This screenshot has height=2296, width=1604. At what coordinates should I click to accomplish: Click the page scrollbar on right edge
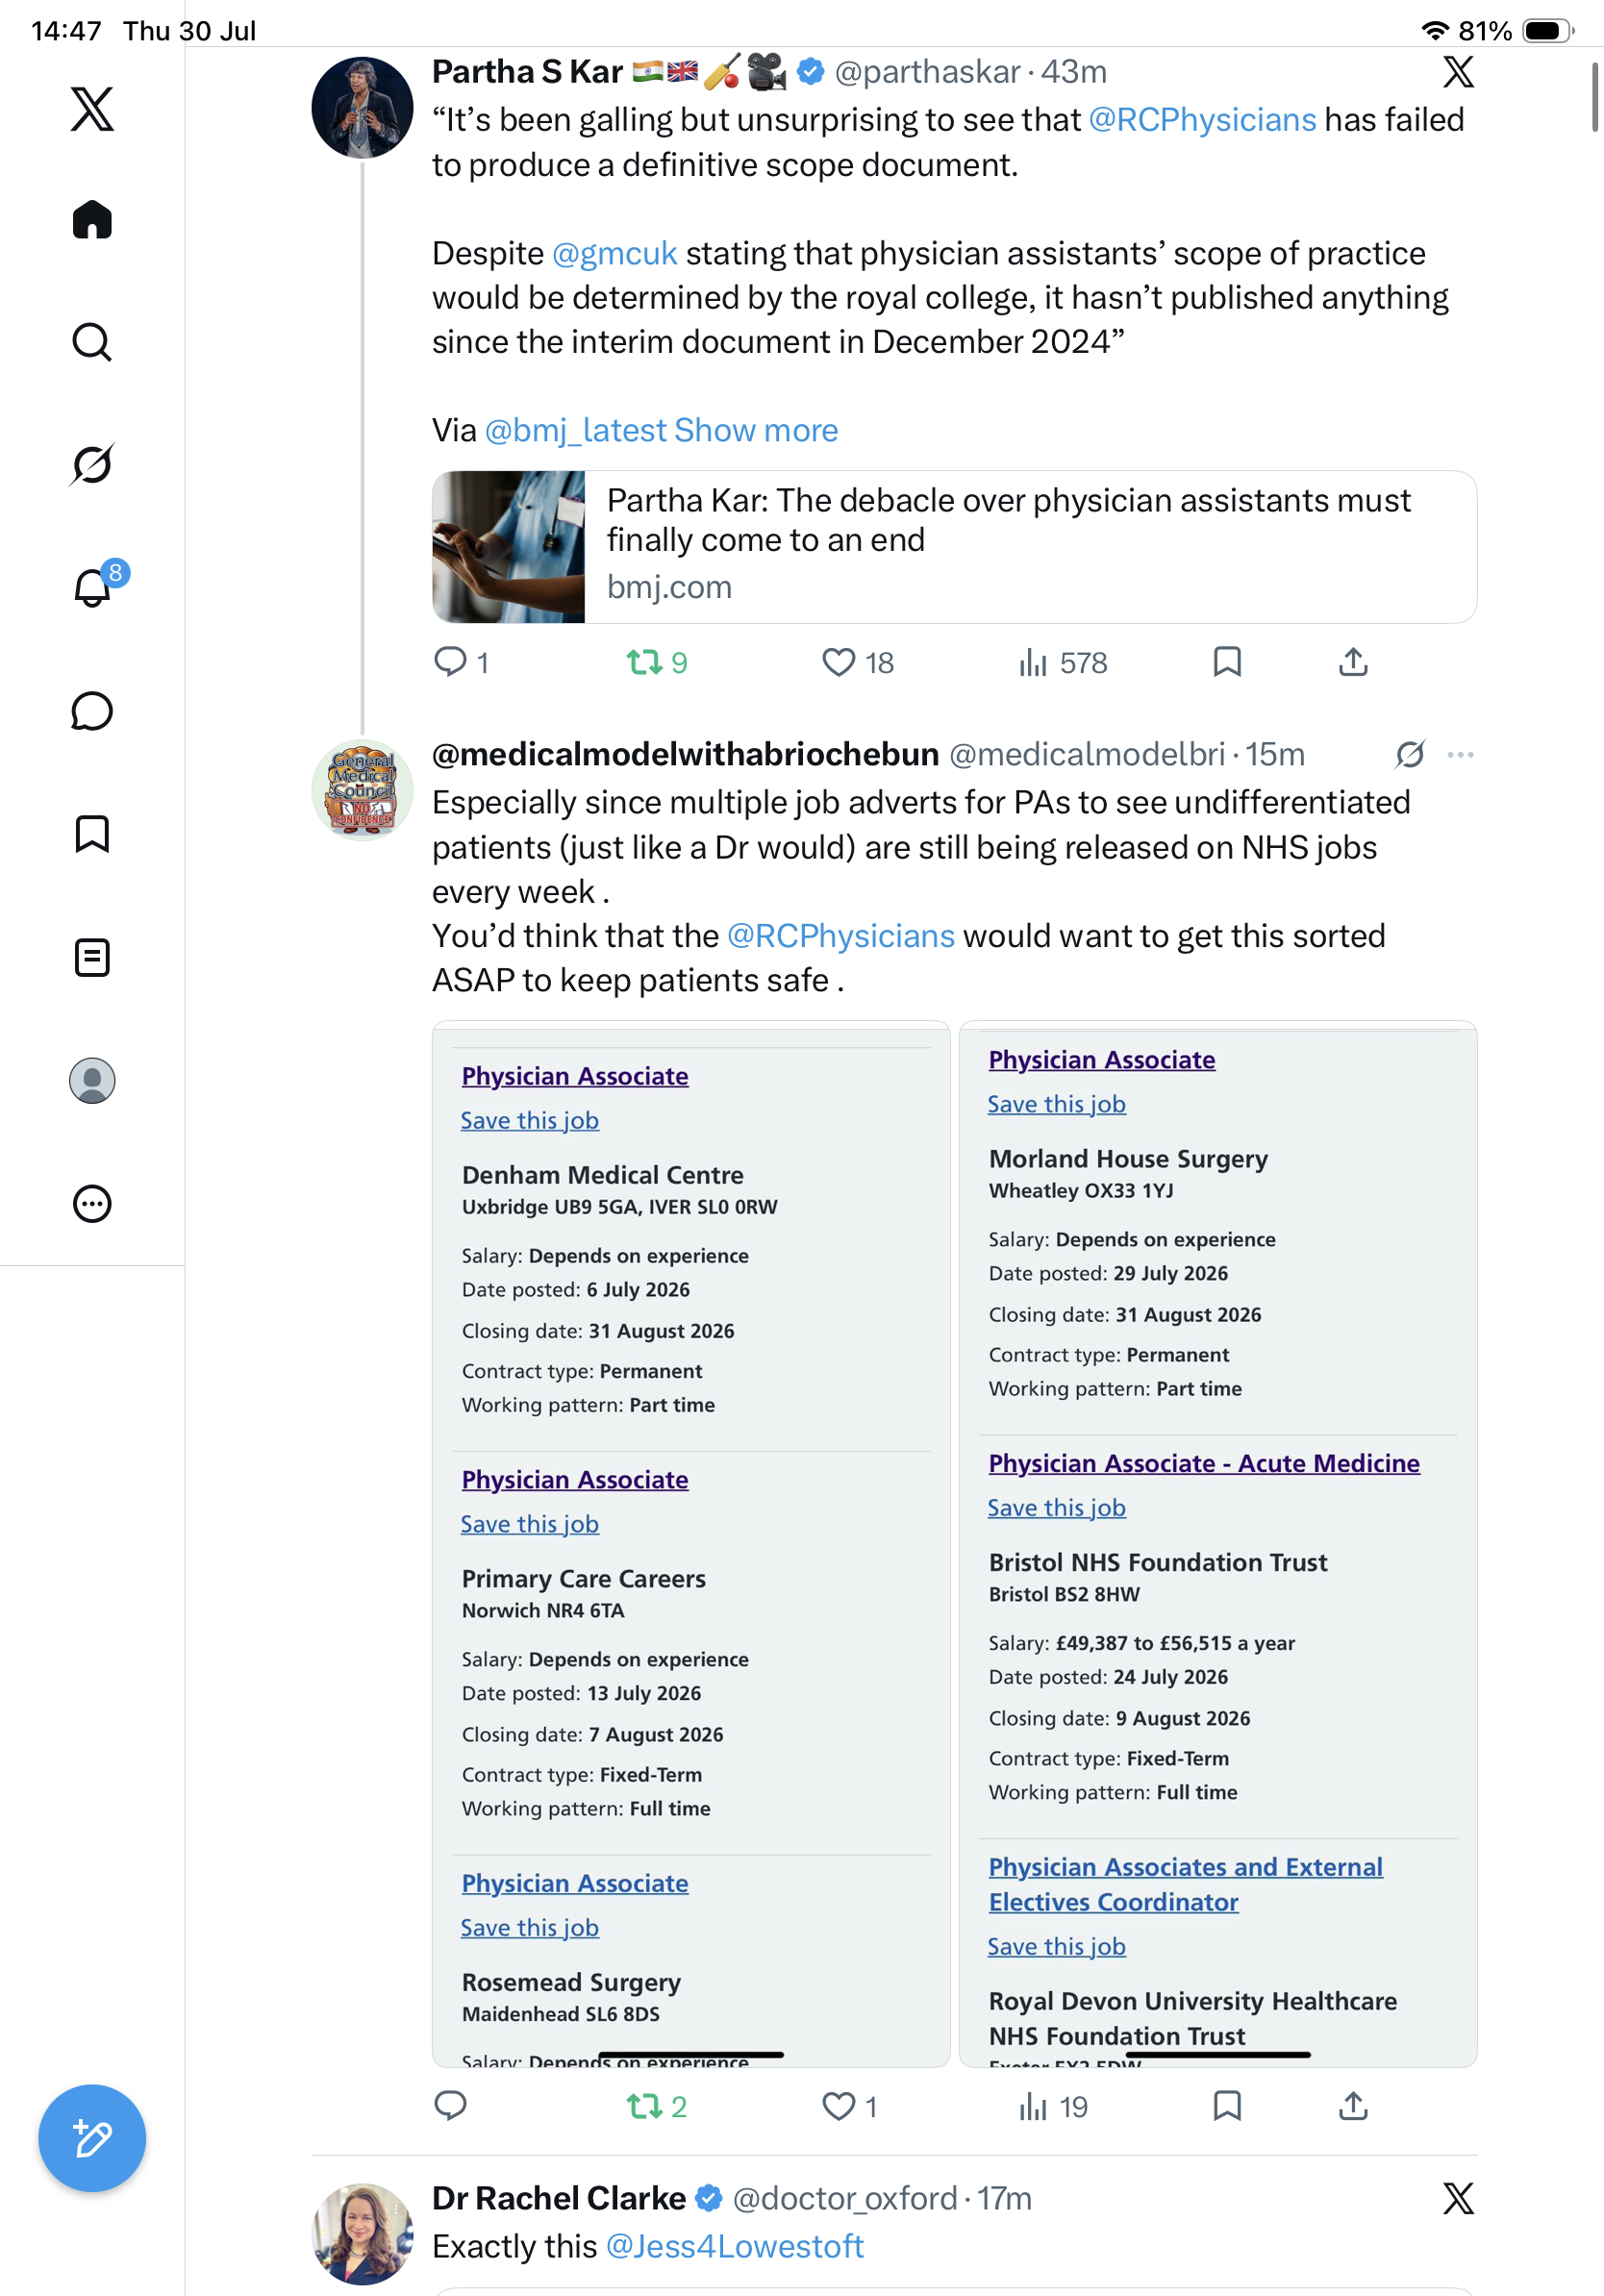pyautogui.click(x=1595, y=96)
